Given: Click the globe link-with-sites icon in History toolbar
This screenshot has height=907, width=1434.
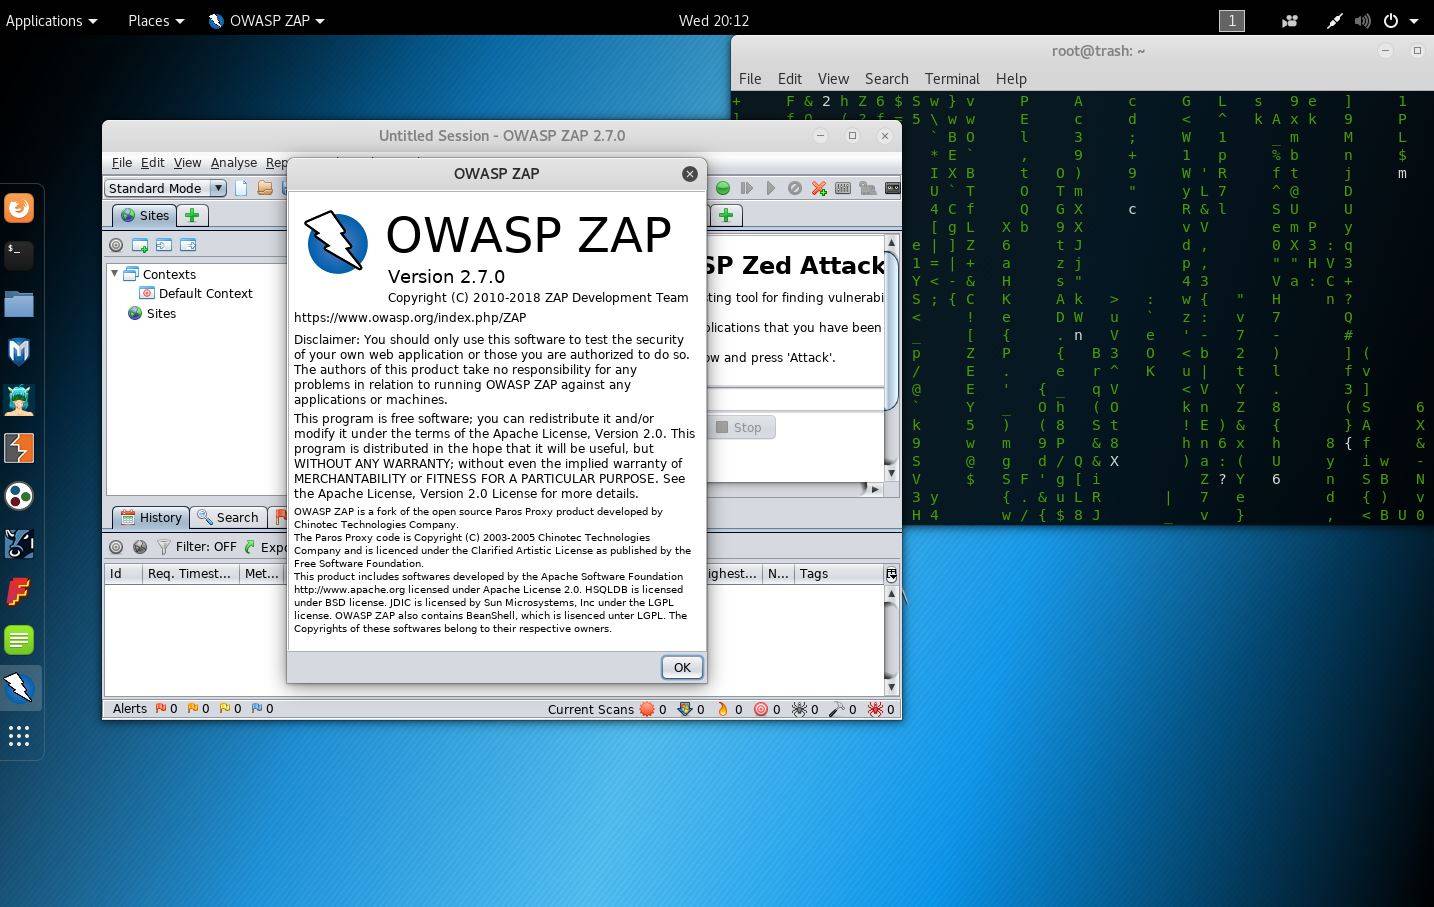Looking at the screenshot, I should (x=140, y=547).
